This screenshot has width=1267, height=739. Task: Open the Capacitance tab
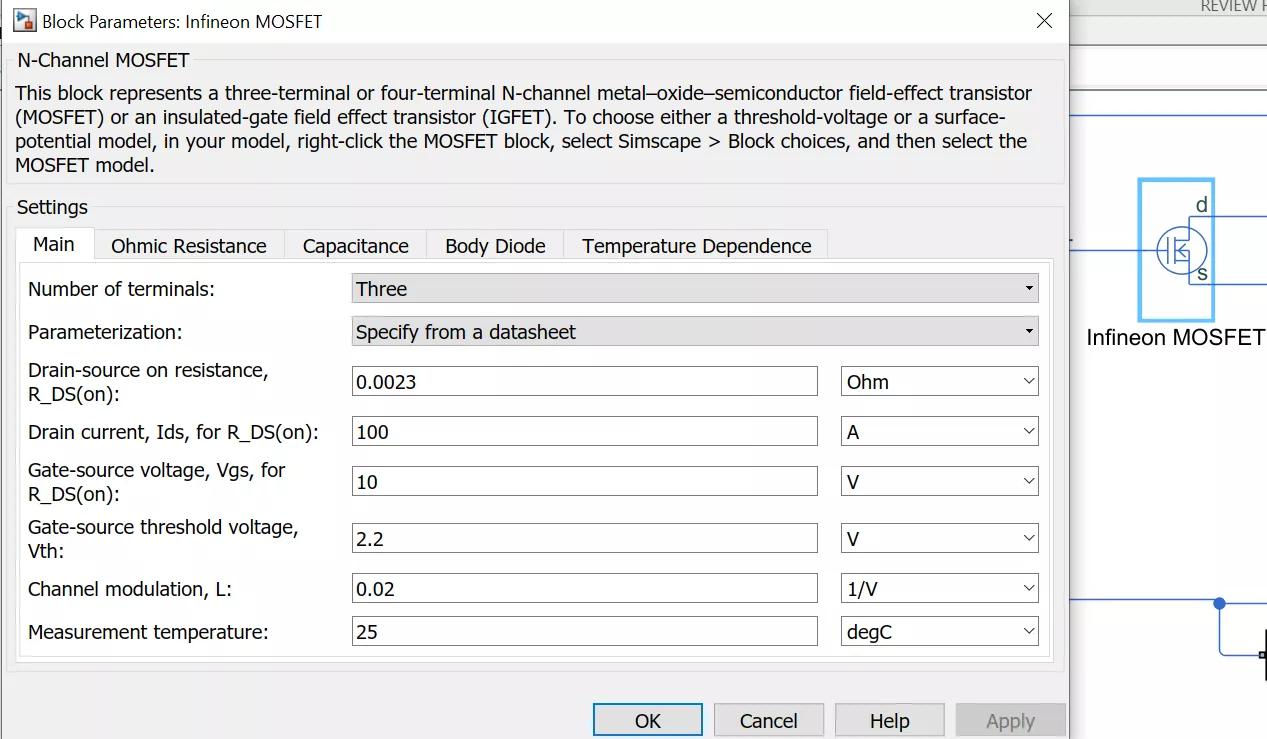pyautogui.click(x=356, y=246)
